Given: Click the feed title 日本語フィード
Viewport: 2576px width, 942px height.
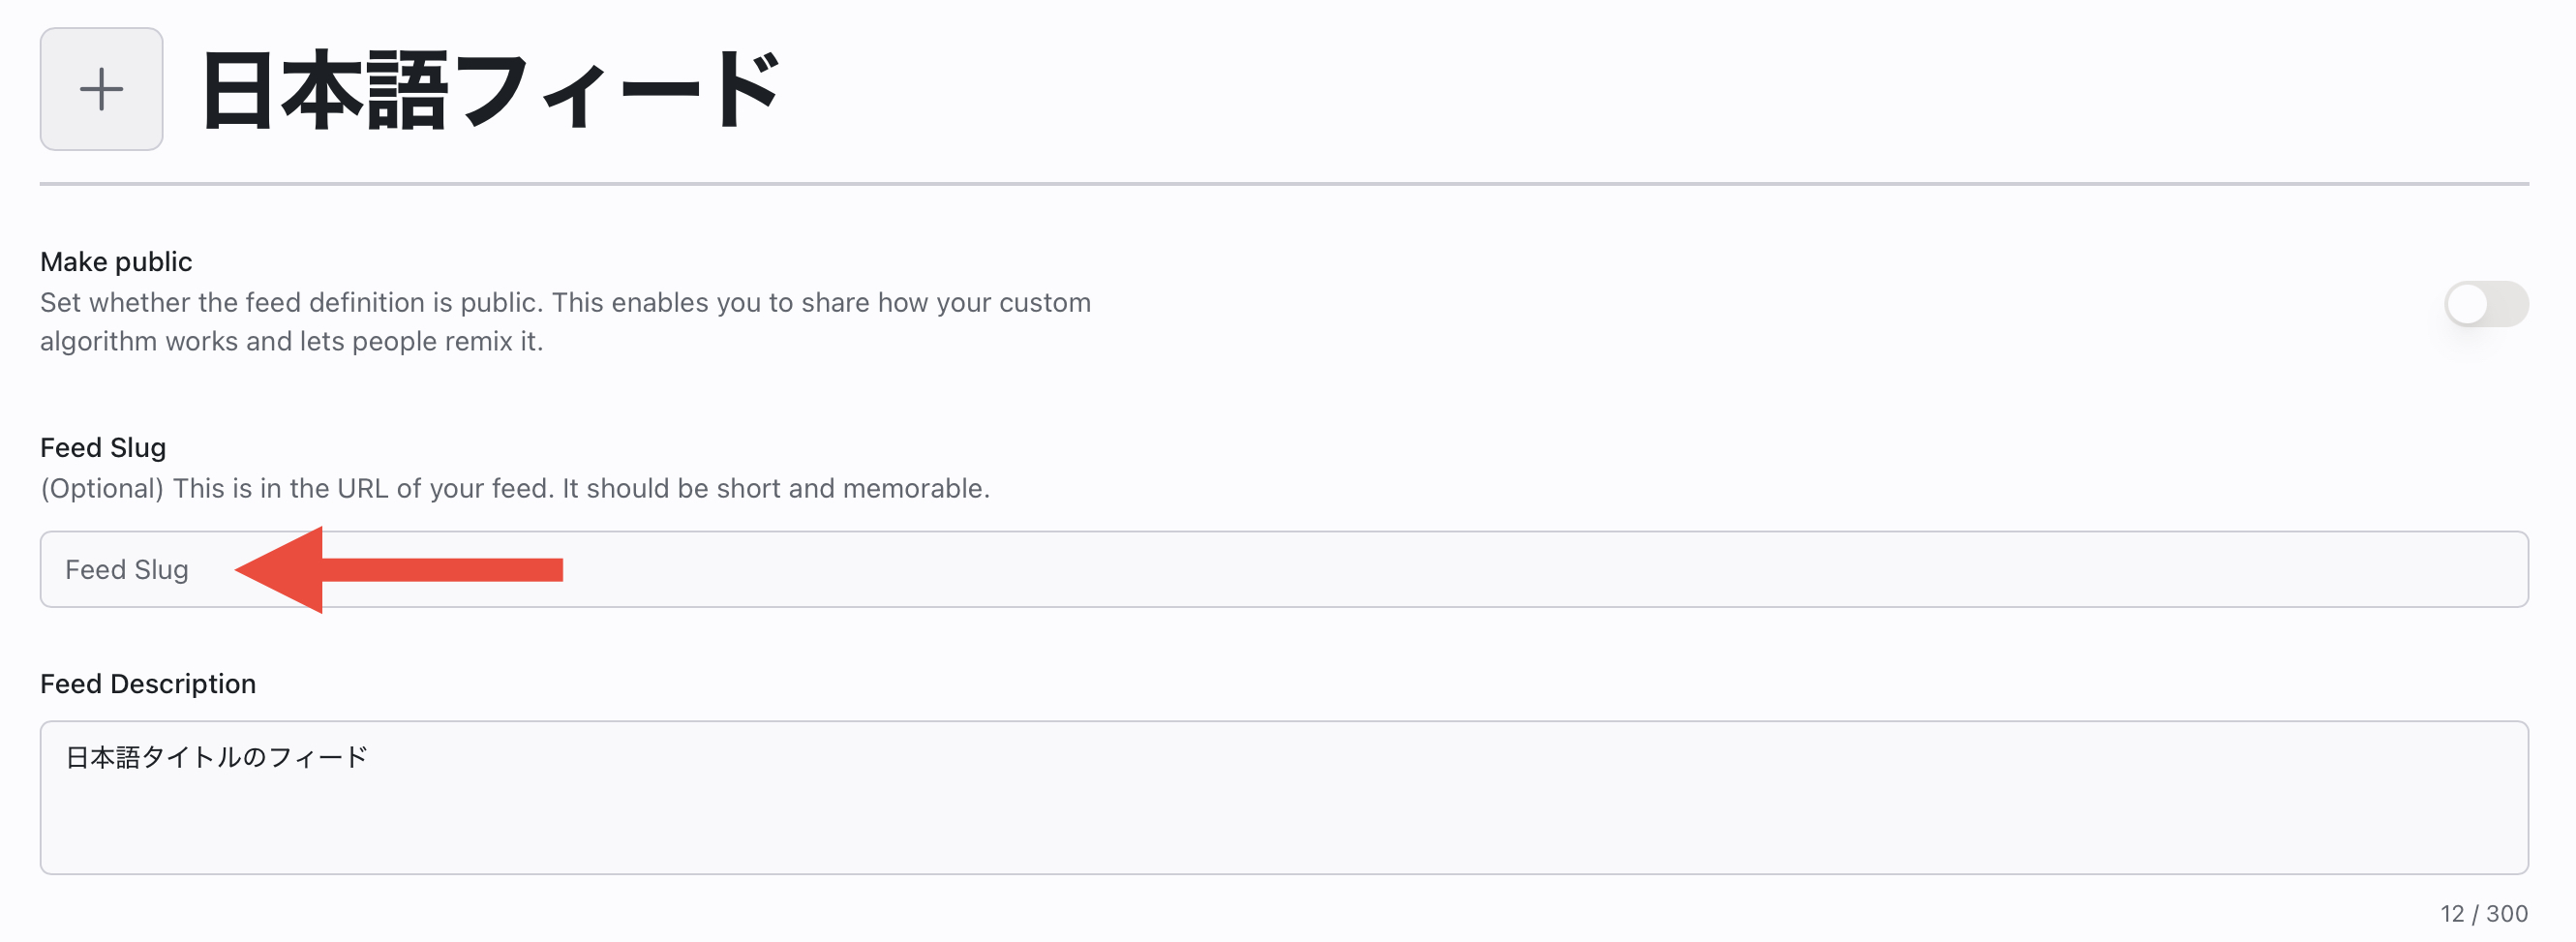Looking at the screenshot, I should tap(490, 91).
